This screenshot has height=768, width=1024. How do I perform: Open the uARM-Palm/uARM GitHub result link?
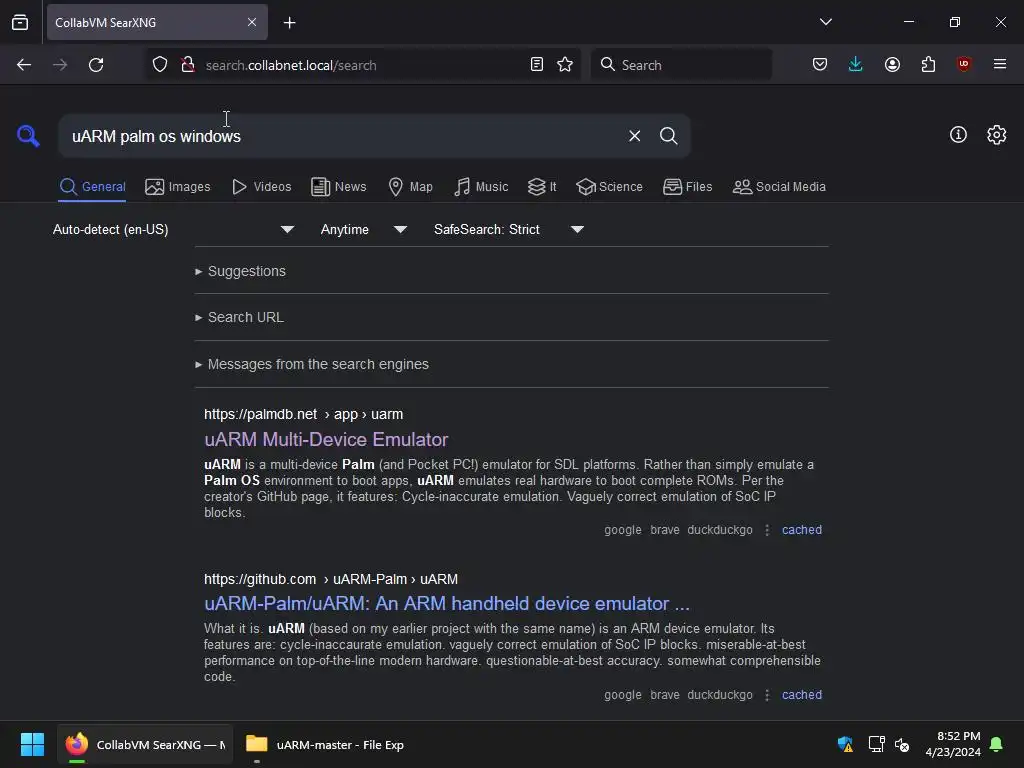coord(447,603)
